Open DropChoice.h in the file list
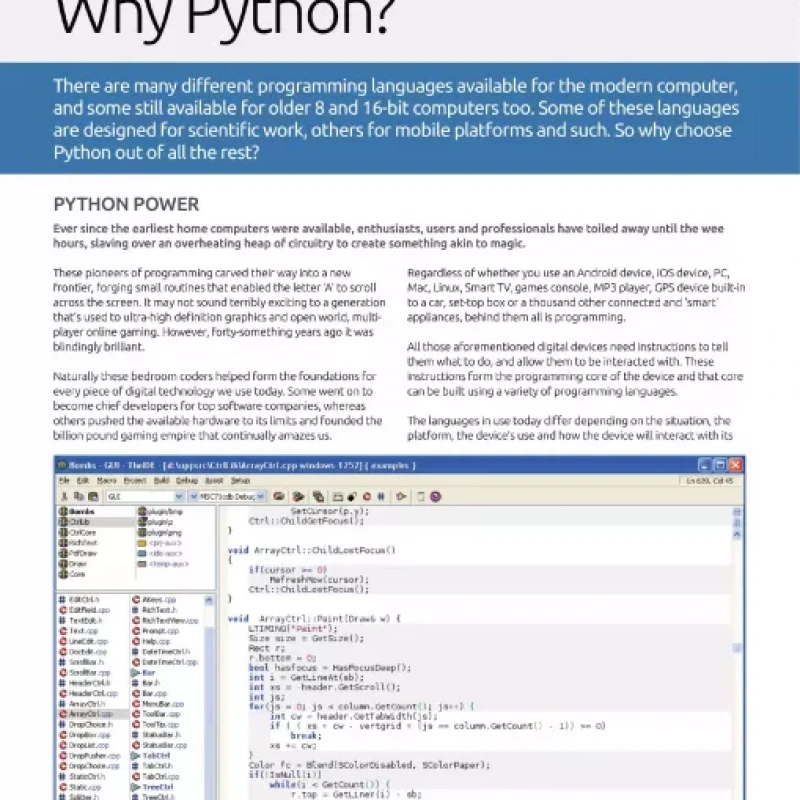Viewport: 800px width, 800px height. 86,724
